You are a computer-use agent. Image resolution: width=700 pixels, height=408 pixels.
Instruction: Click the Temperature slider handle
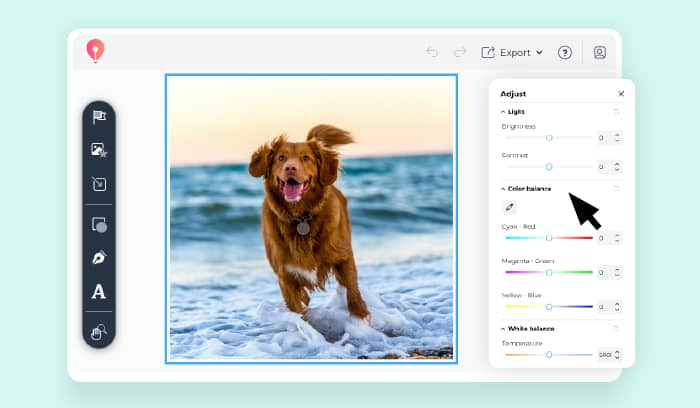point(549,354)
